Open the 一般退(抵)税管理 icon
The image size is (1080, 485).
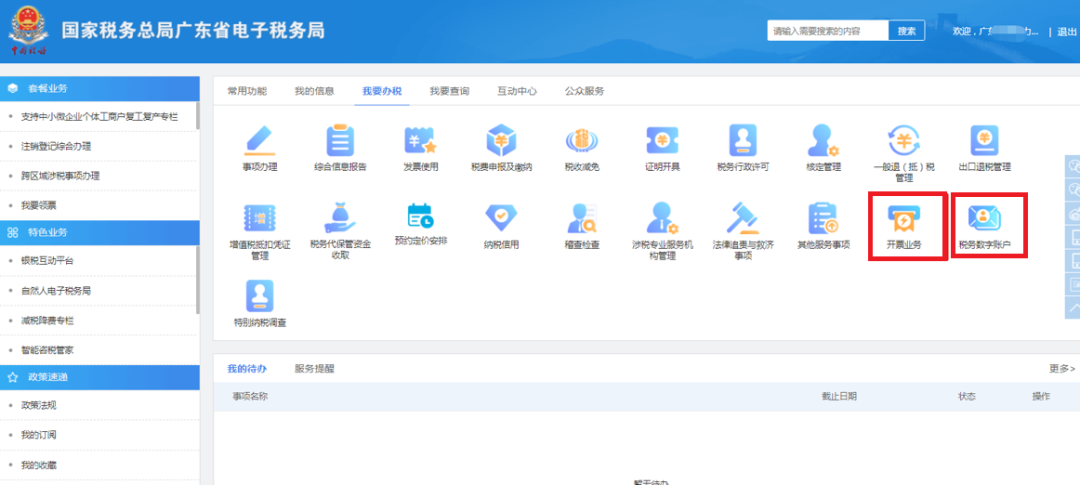coord(904,141)
